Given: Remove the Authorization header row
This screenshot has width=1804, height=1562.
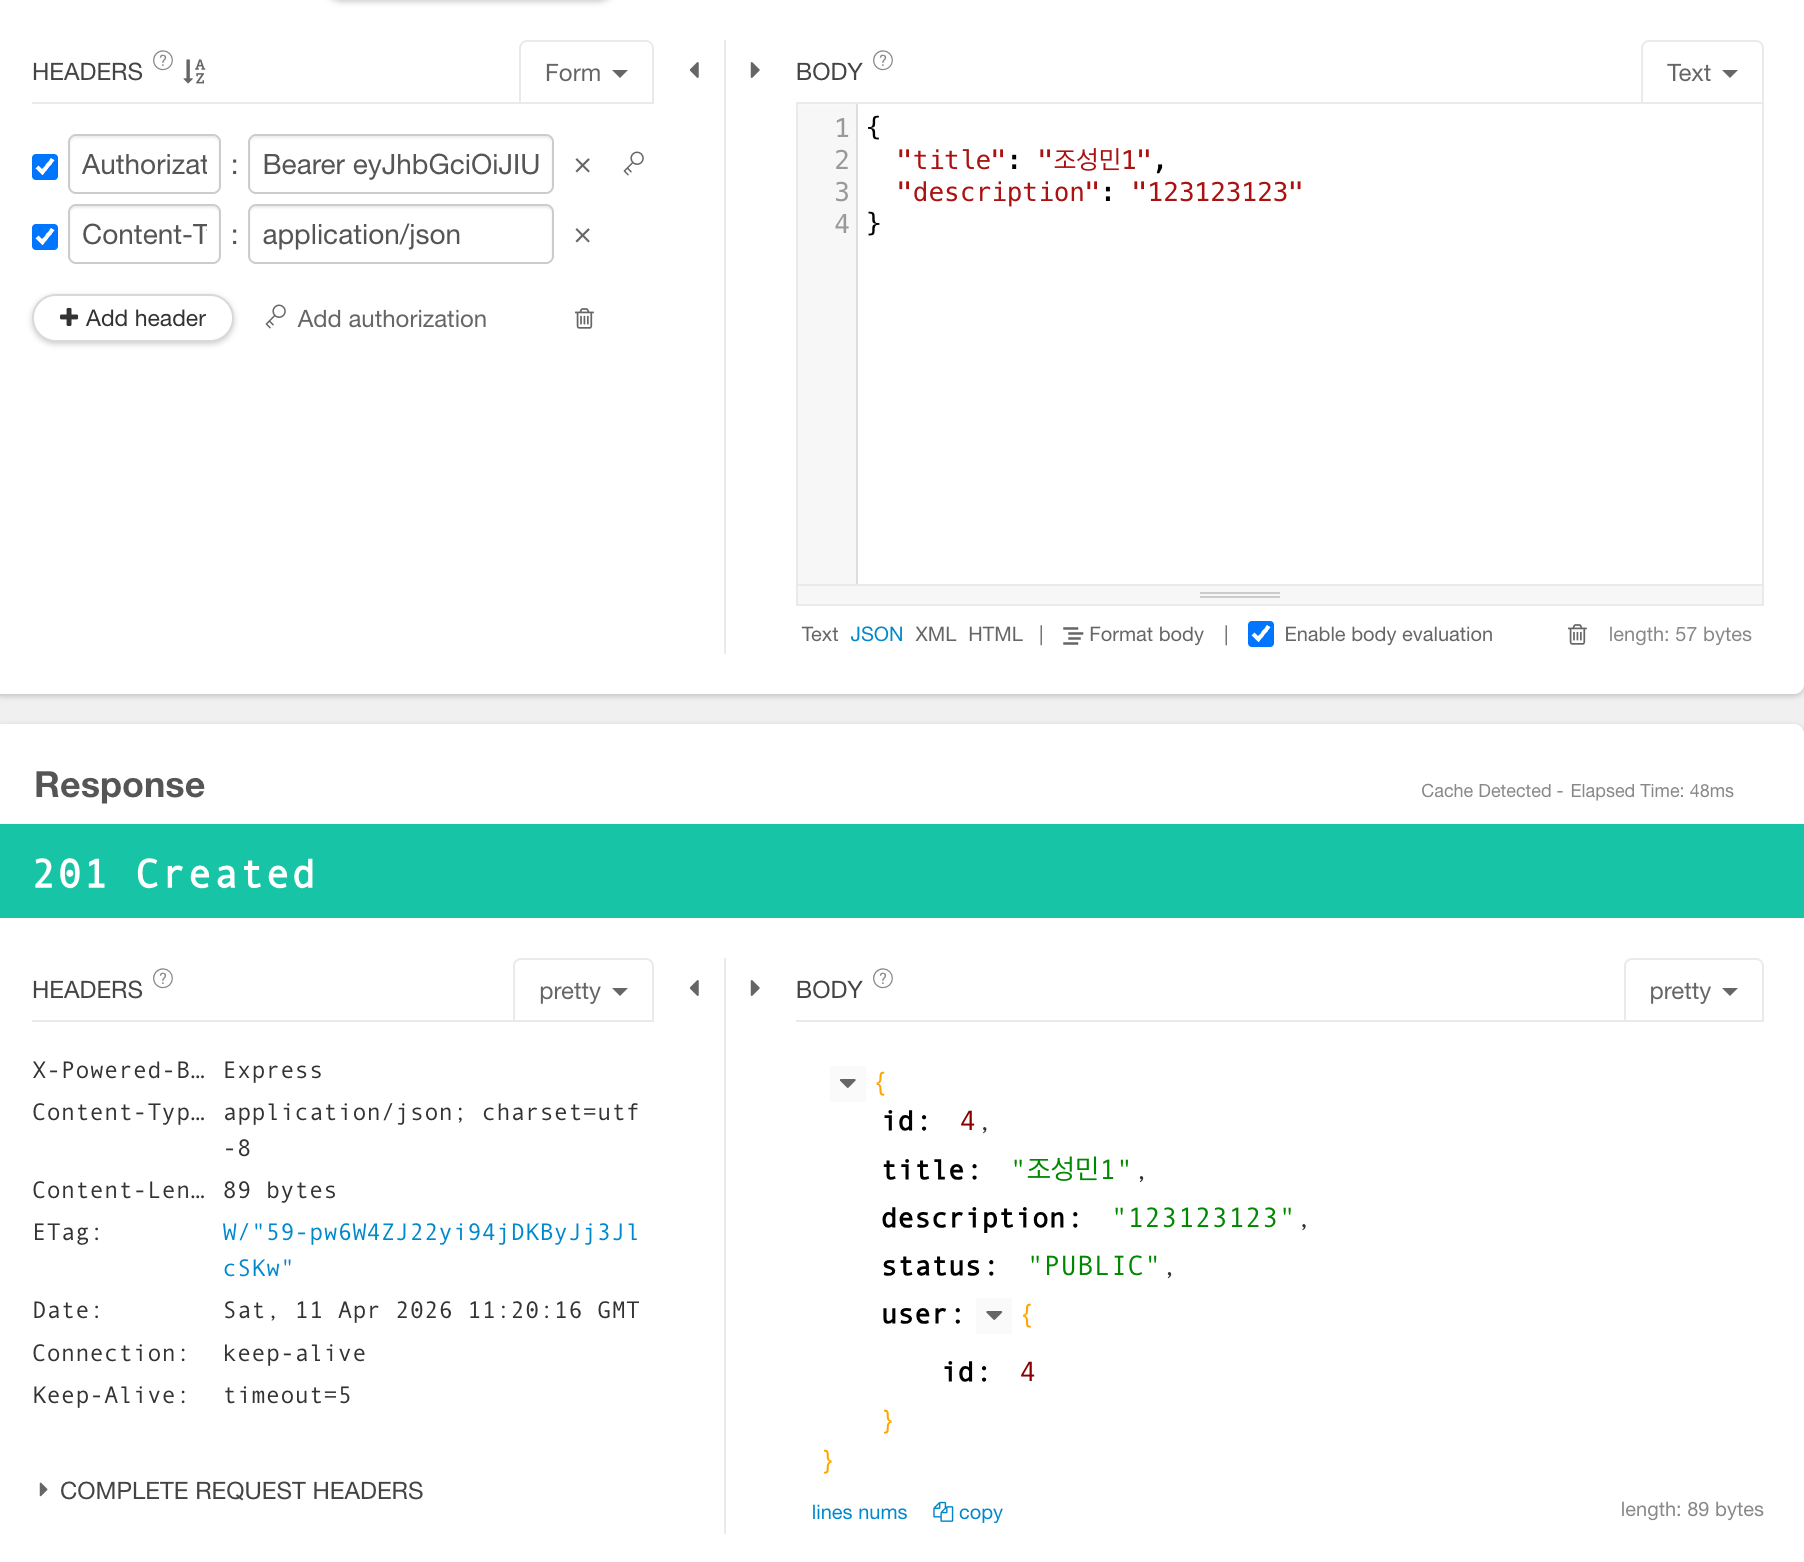Looking at the screenshot, I should coord(582,165).
